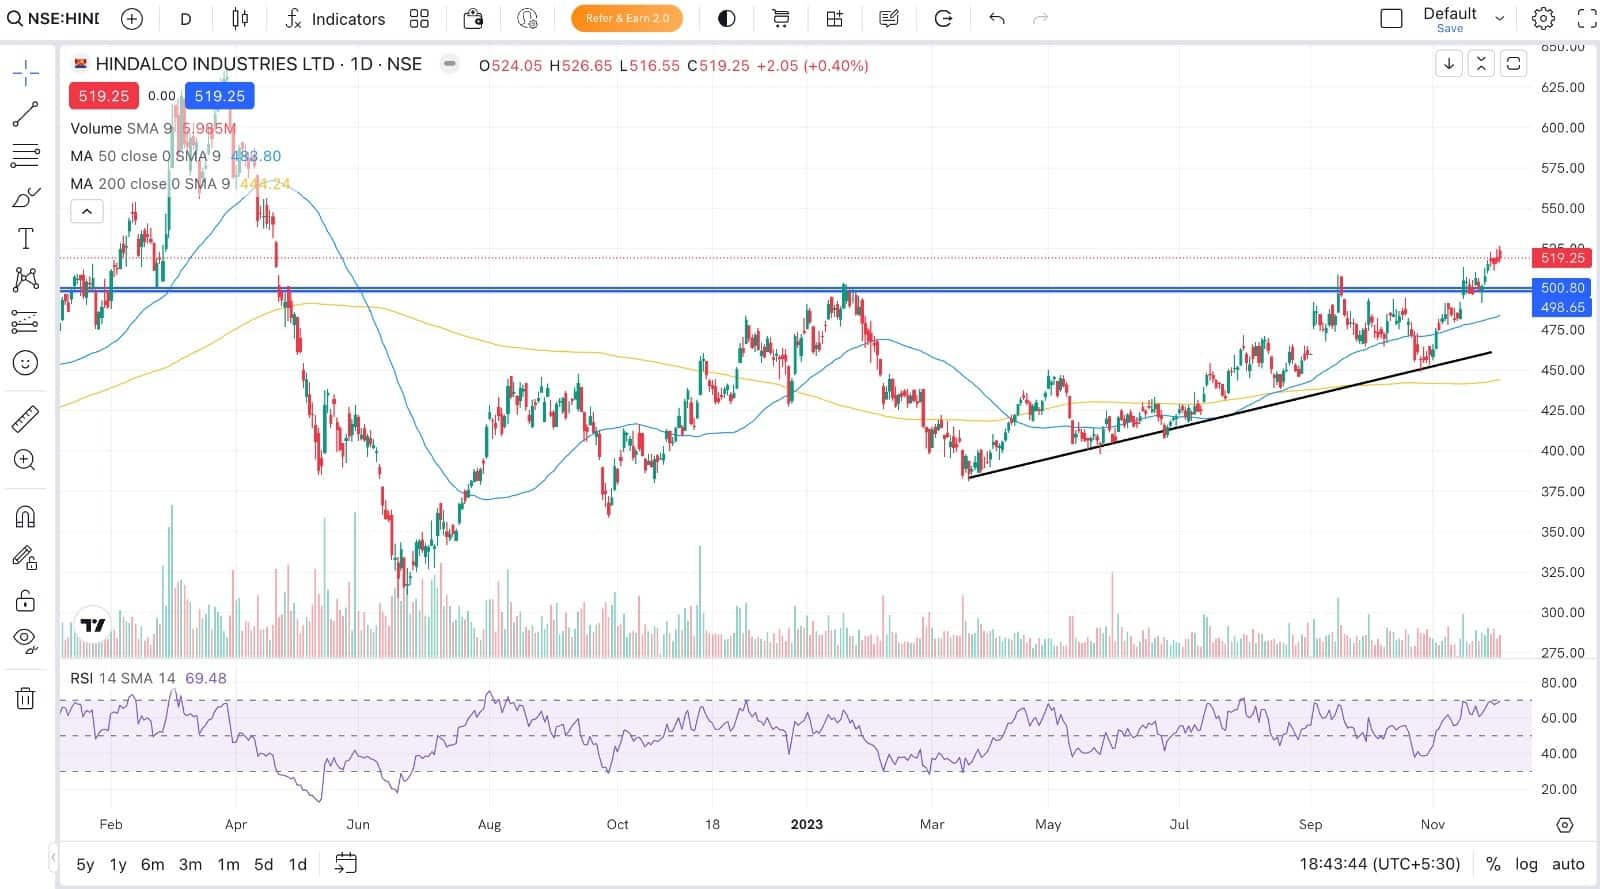Select the chart layout square icon
The width and height of the screenshot is (1600, 889).
[1391, 18]
